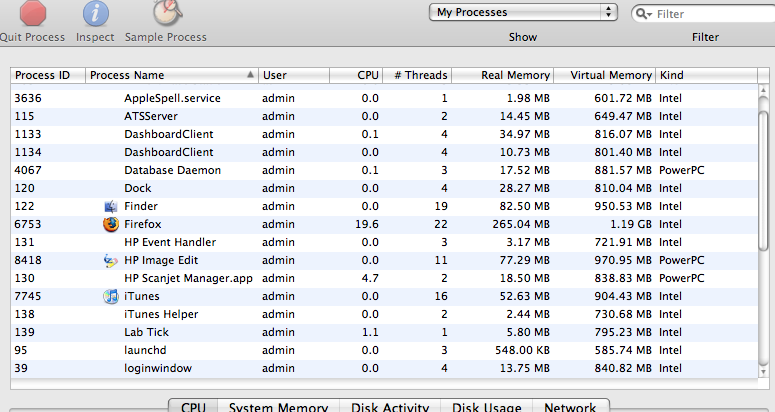Click launchd's real memory 548.00 KB

pos(522,351)
